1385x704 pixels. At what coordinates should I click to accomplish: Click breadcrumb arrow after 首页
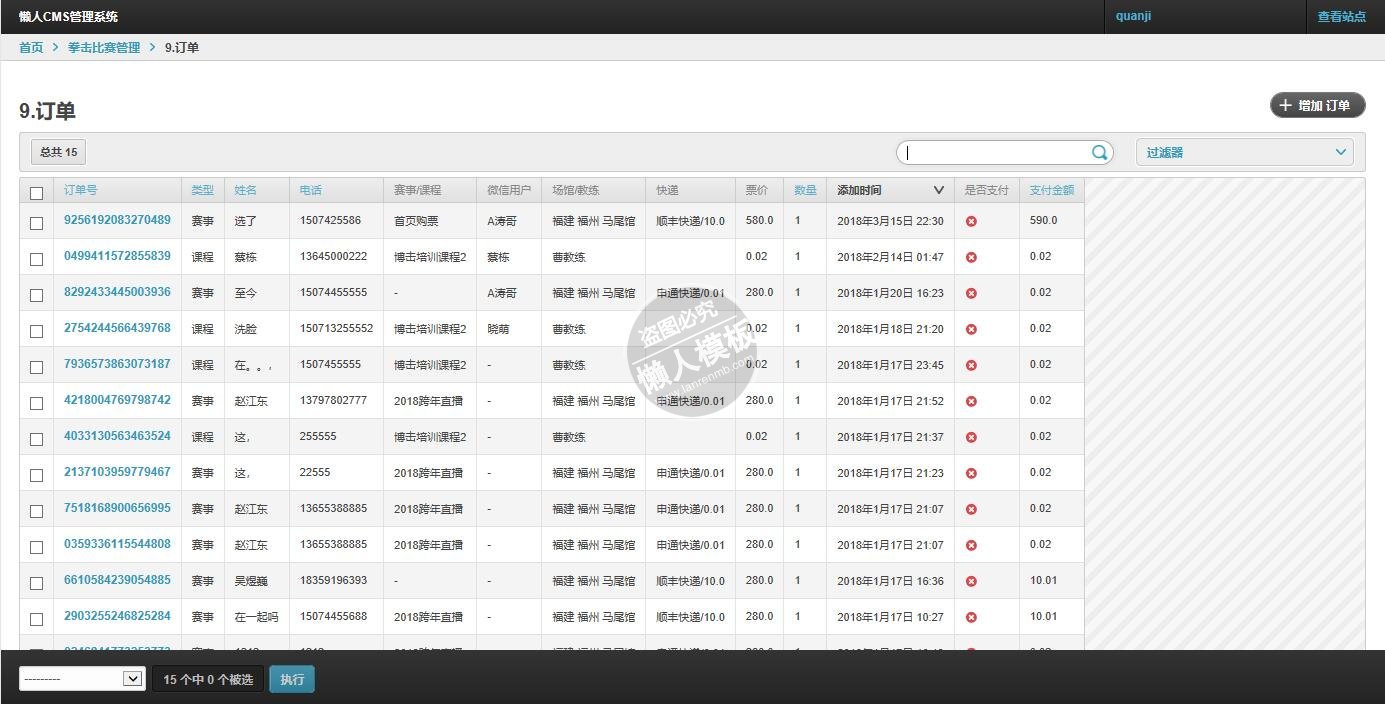[x=56, y=47]
